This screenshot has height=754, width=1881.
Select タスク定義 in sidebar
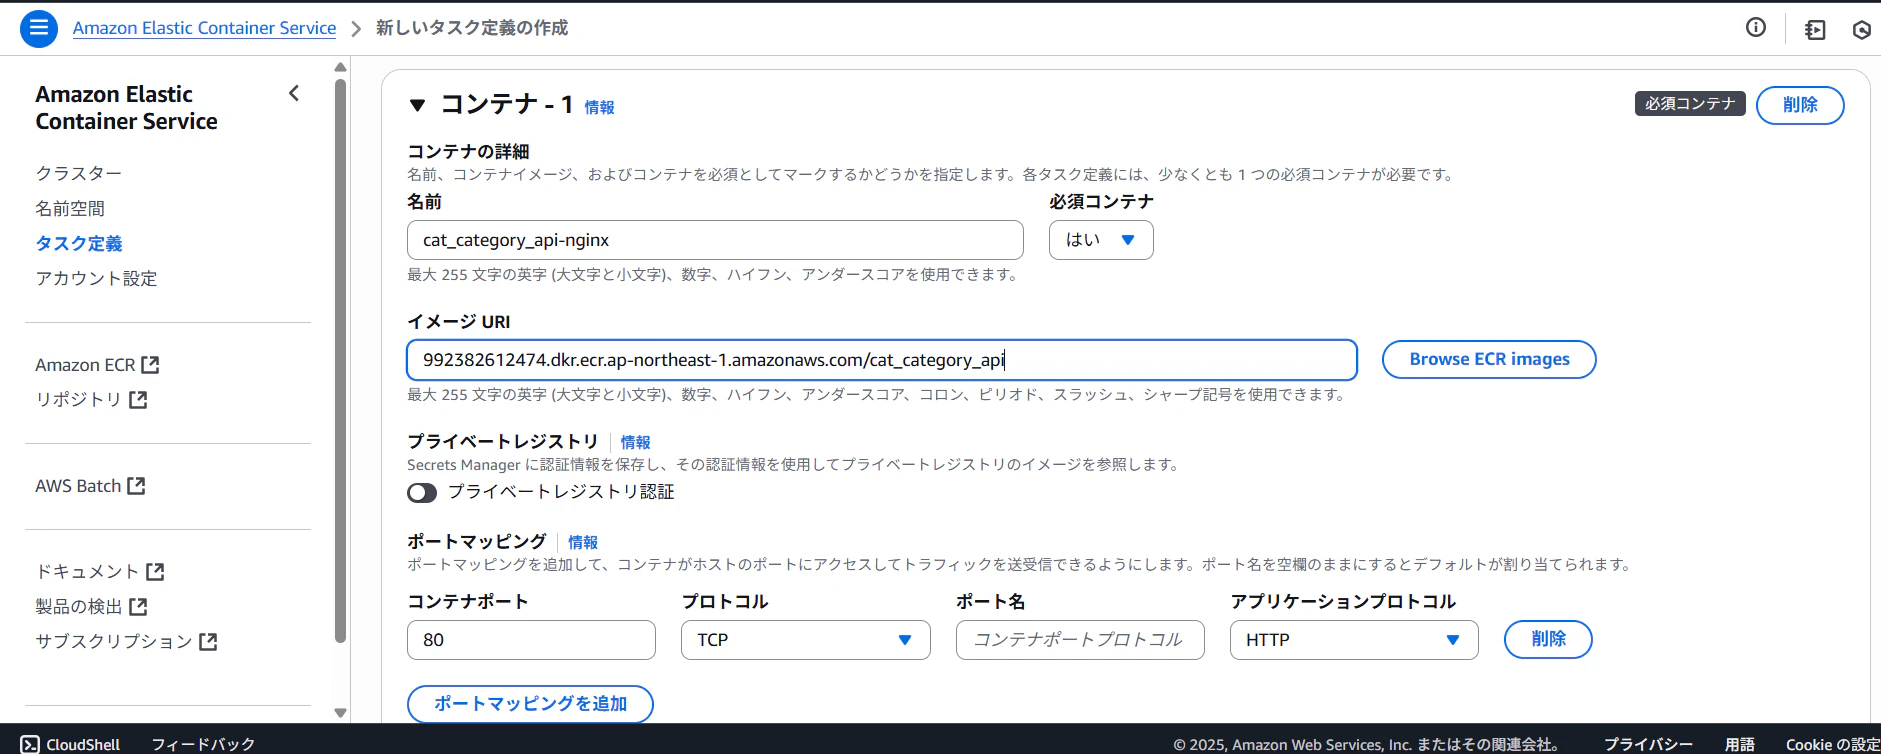pos(79,243)
